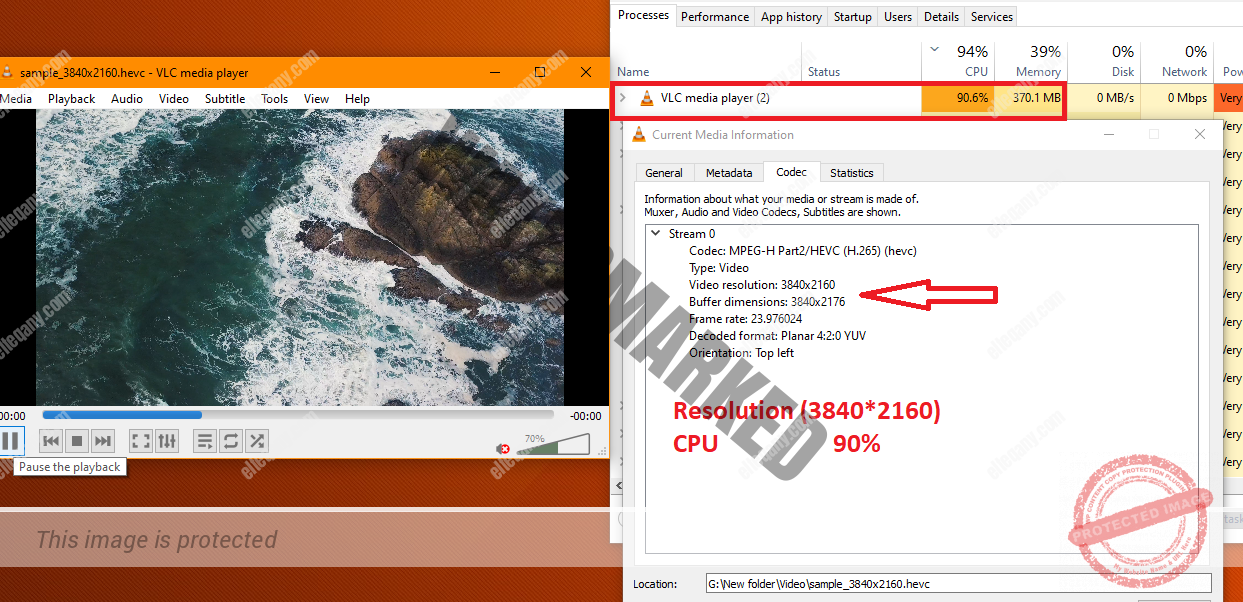This screenshot has width=1243, height=602.
Task: Select the Metadata tab in Media Information
Action: pos(728,172)
